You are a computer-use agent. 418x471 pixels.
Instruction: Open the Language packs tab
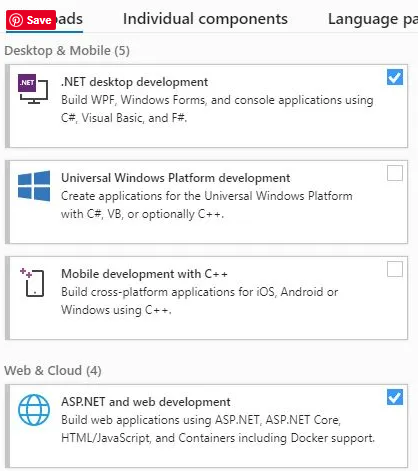click(x=373, y=19)
